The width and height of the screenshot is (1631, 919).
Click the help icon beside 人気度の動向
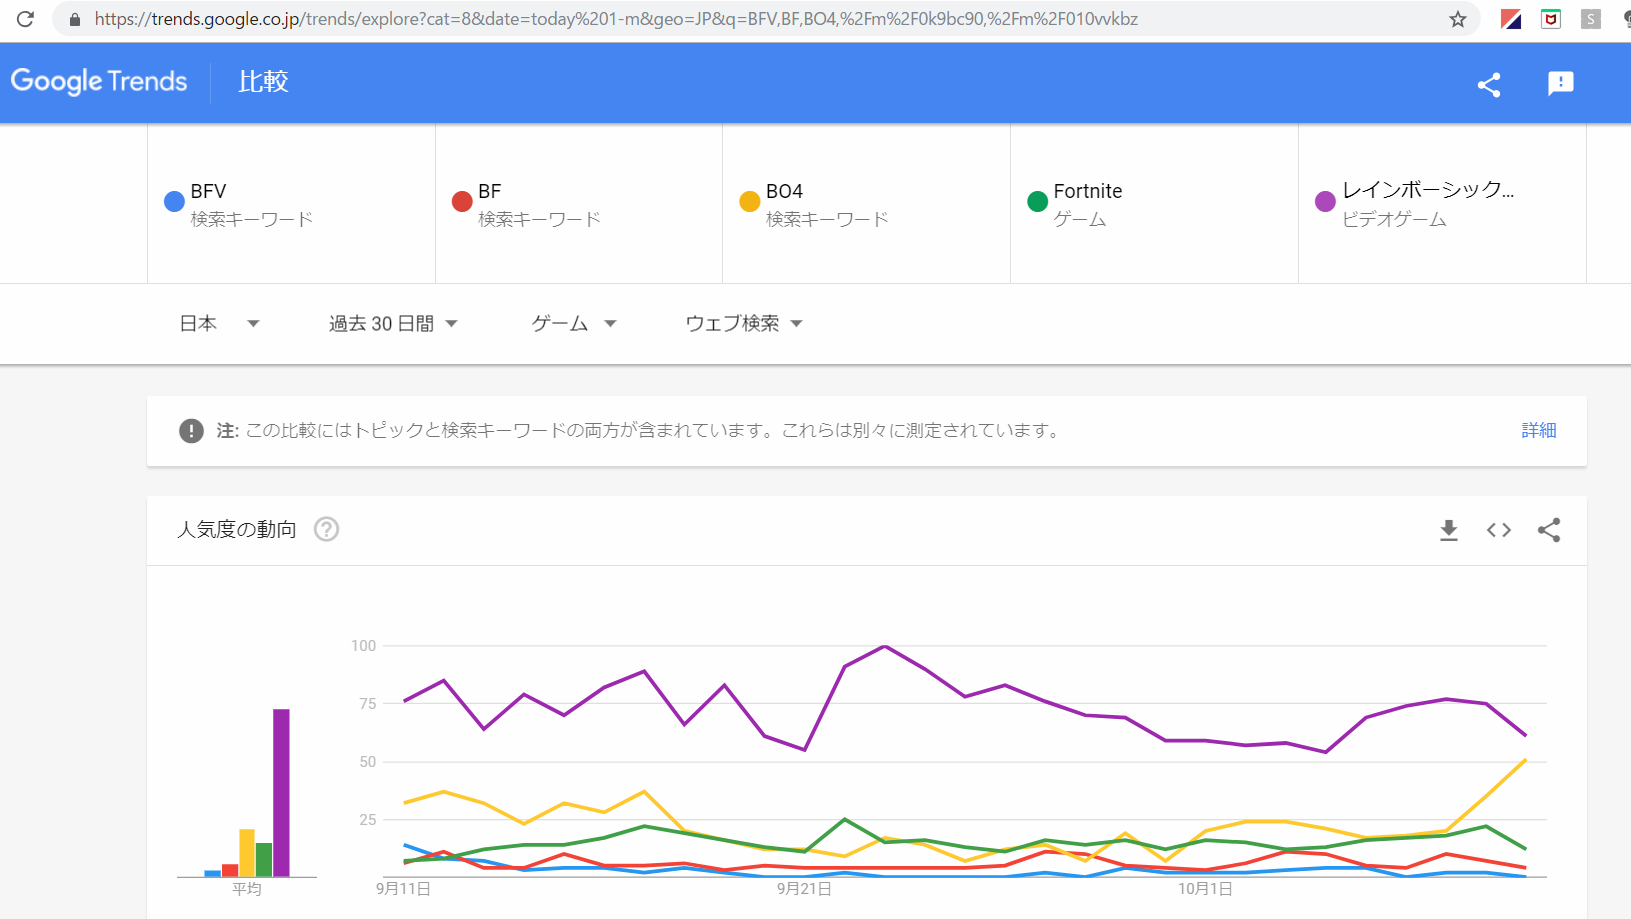pos(326,529)
